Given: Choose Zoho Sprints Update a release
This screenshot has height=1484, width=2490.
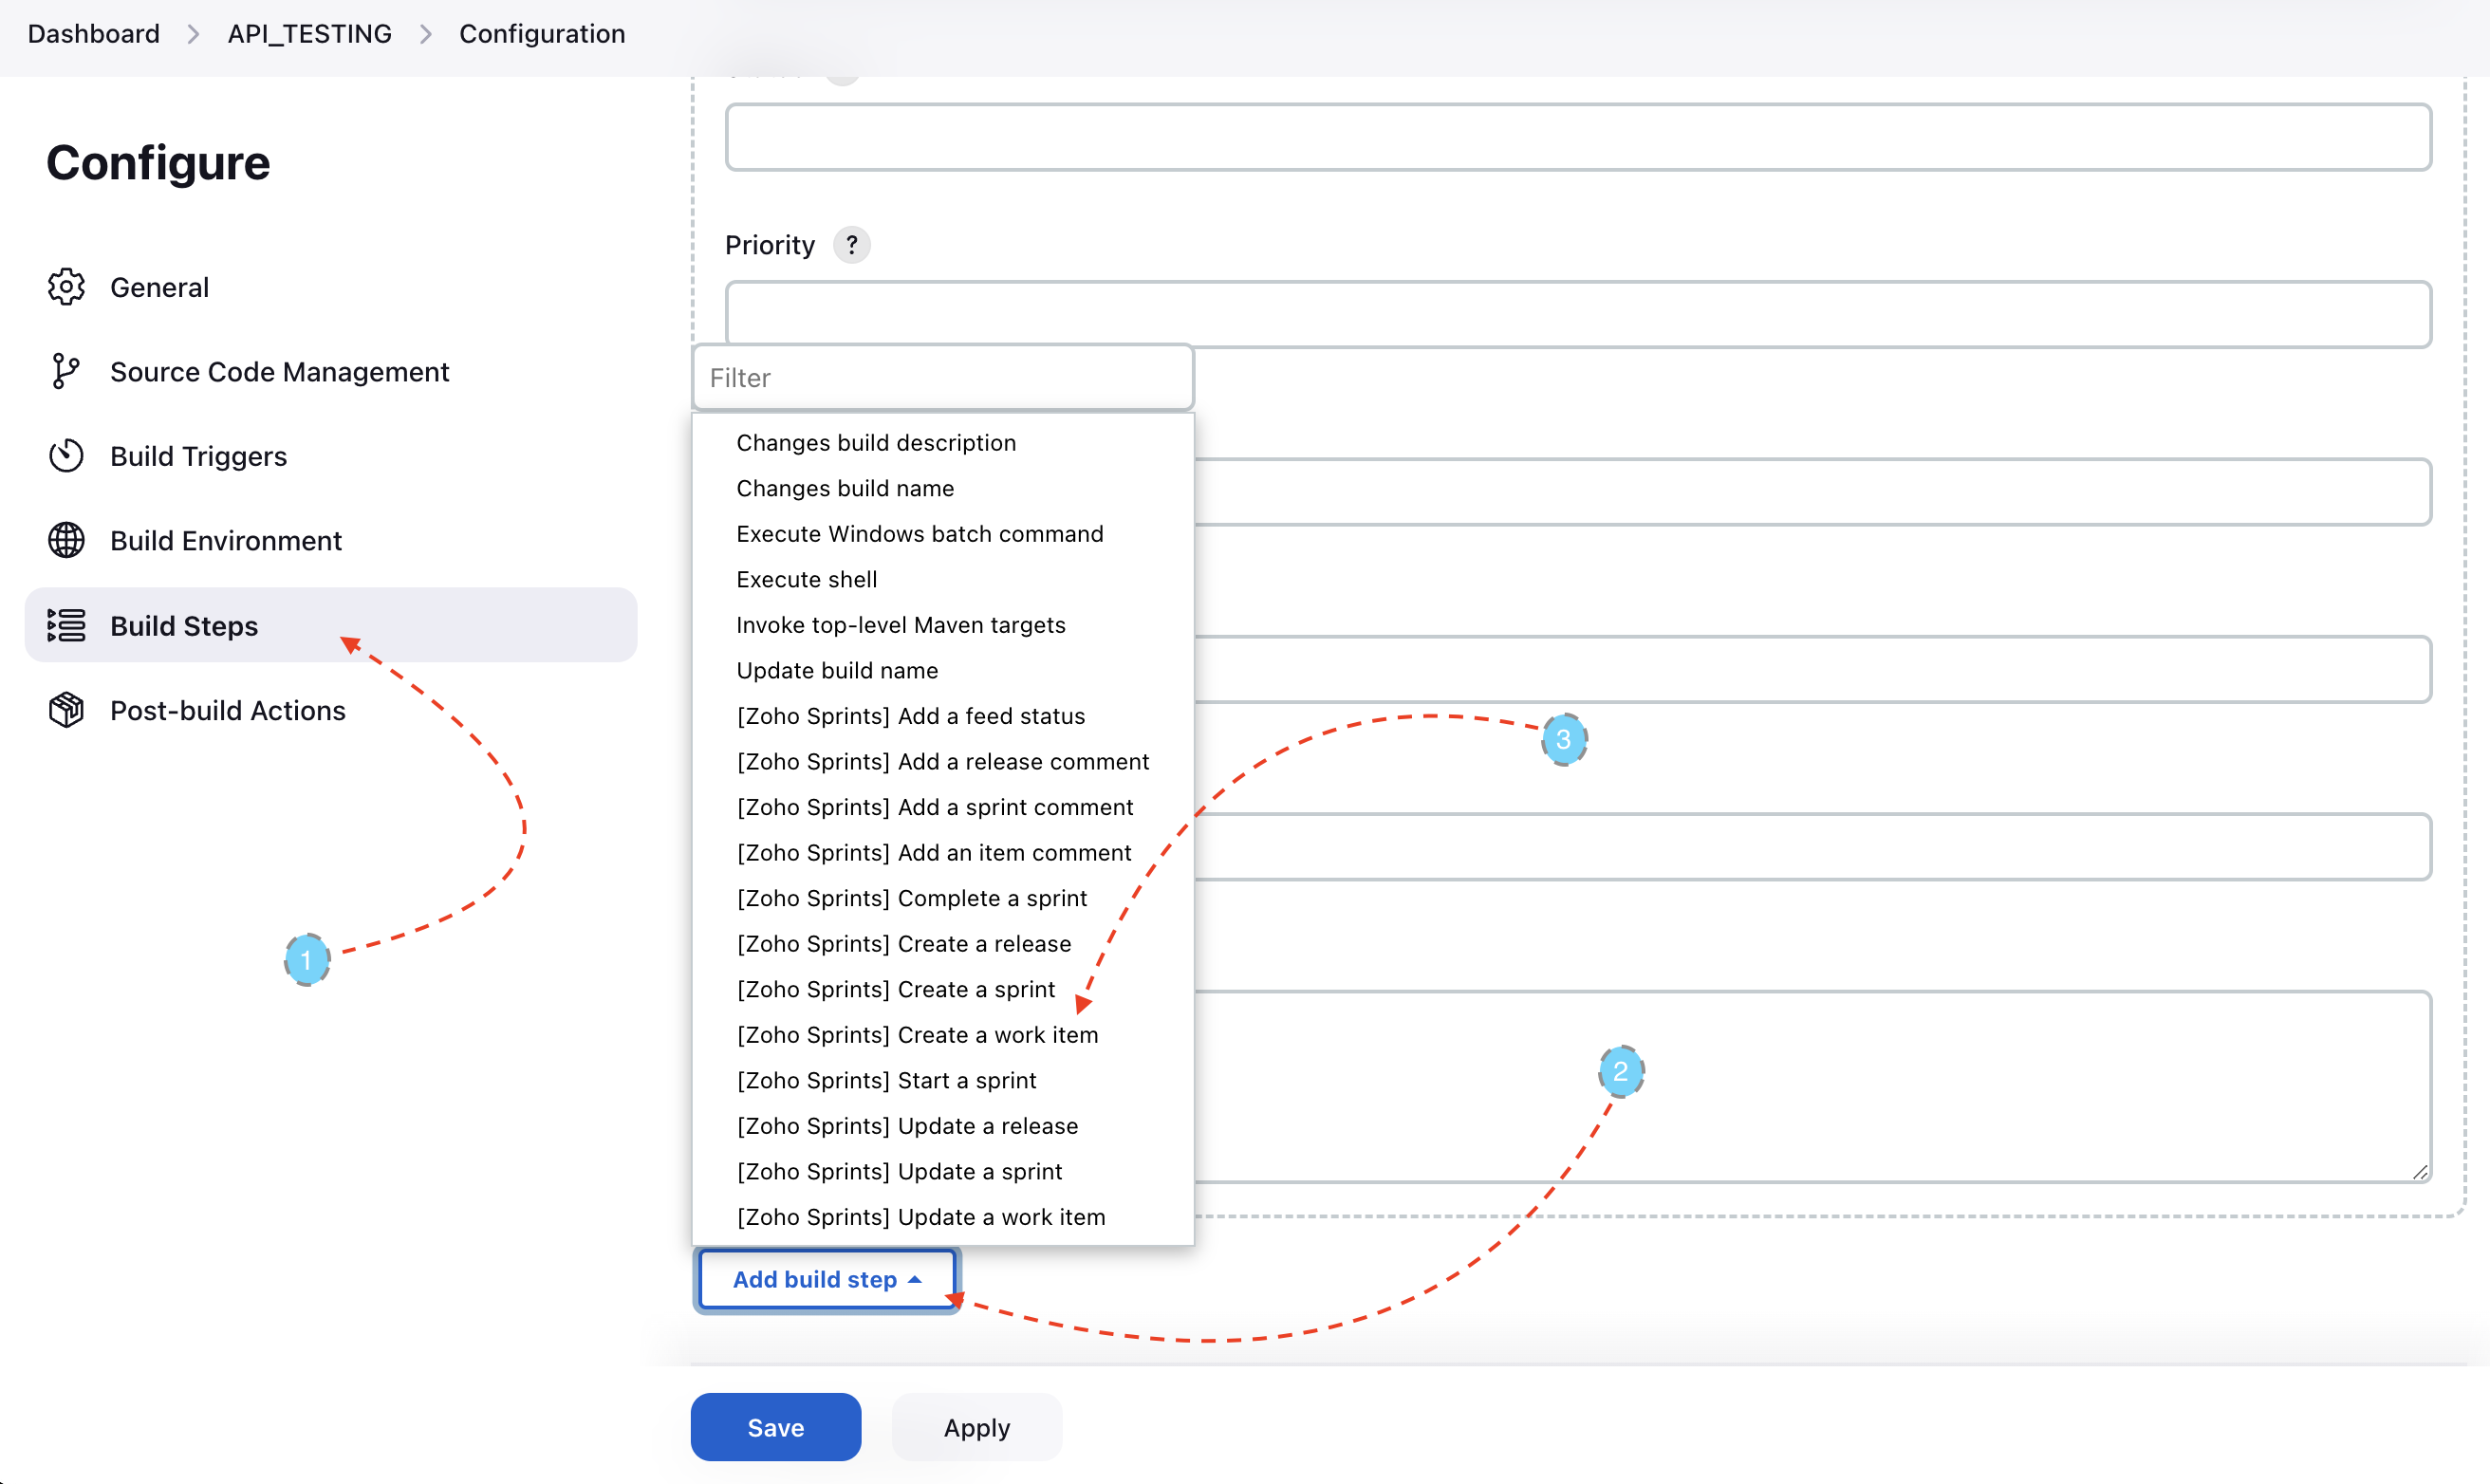Looking at the screenshot, I should point(943,1125).
